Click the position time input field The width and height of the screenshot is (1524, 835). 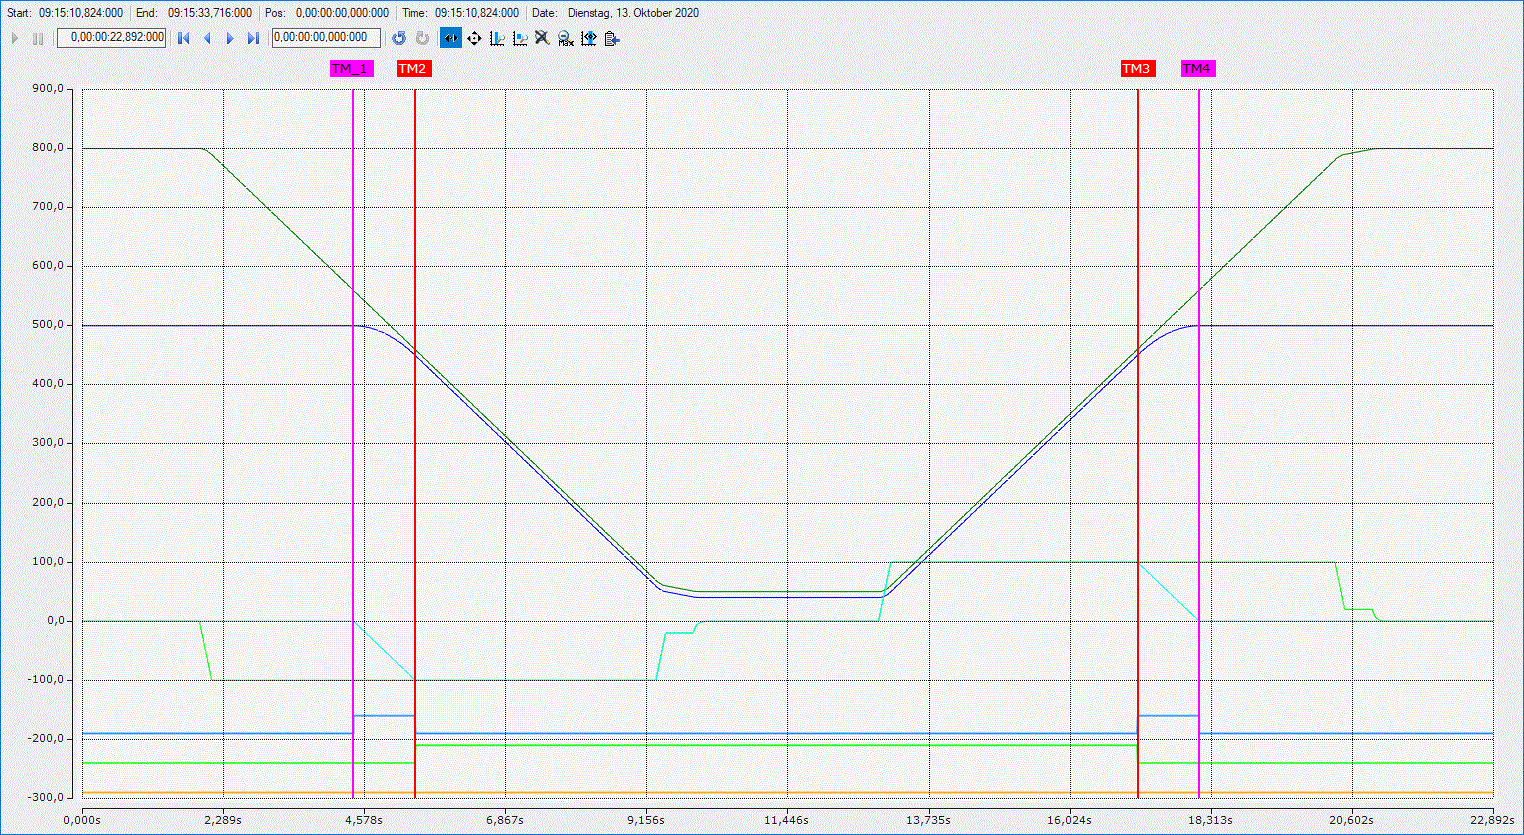326,38
